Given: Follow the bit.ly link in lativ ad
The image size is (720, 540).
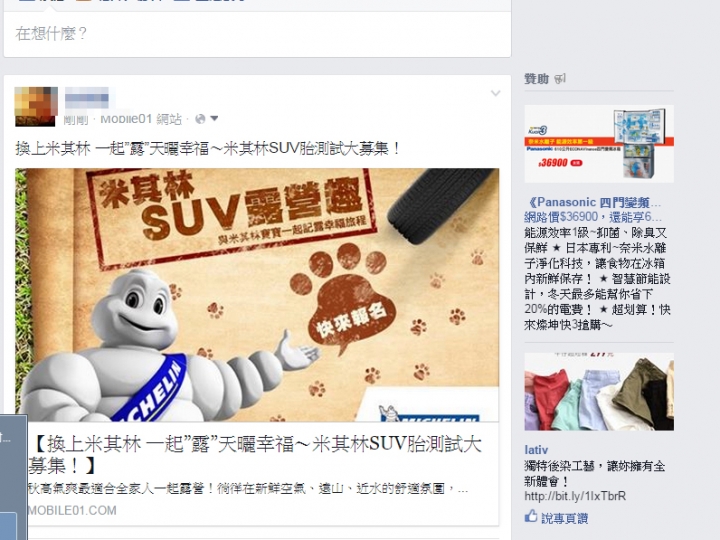Looking at the screenshot, I should click(x=575, y=496).
